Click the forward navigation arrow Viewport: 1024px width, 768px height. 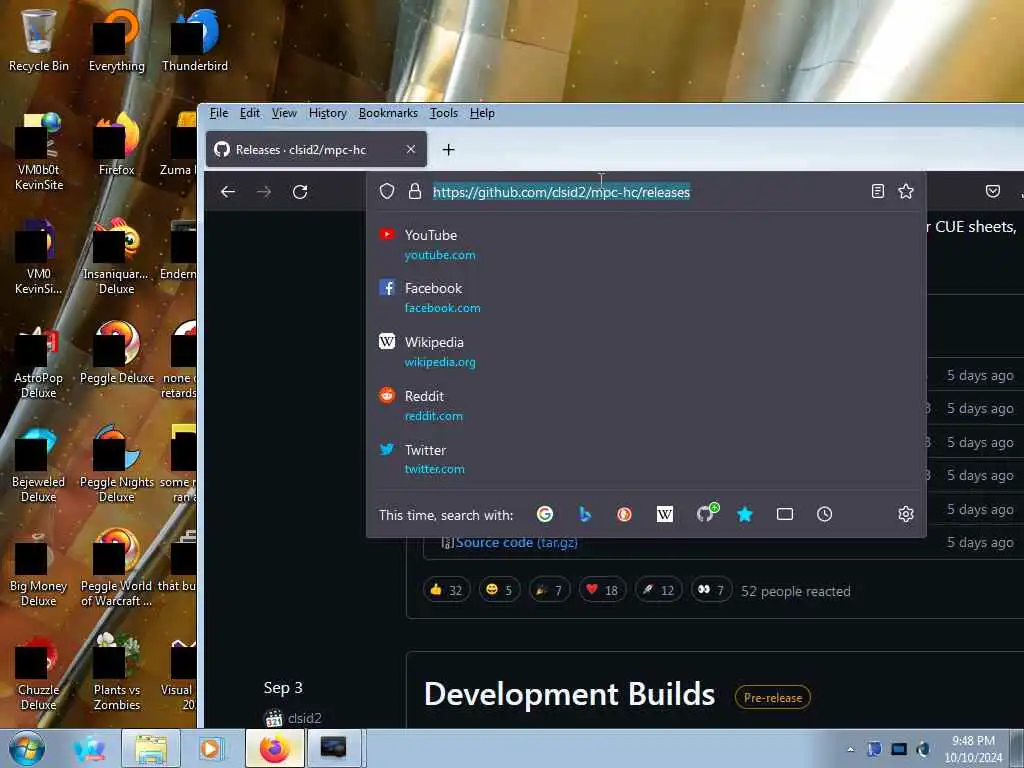point(264,192)
